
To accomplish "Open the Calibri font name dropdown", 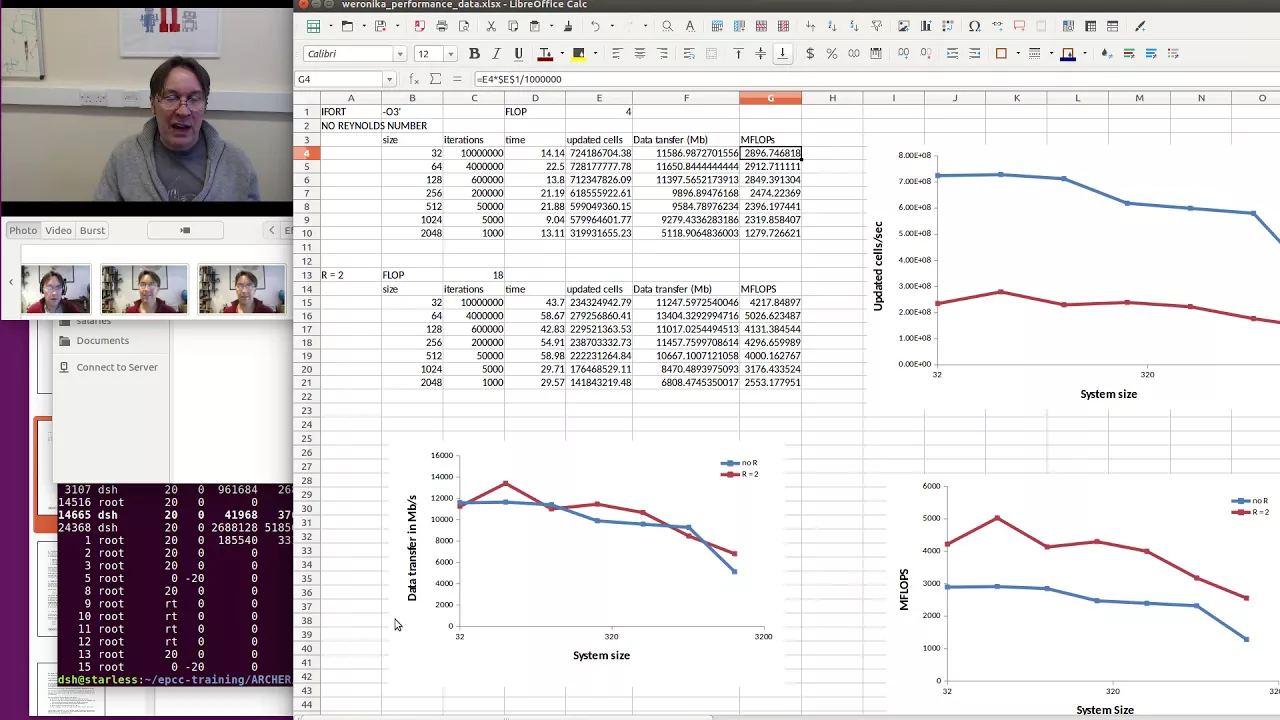I will [400, 54].
